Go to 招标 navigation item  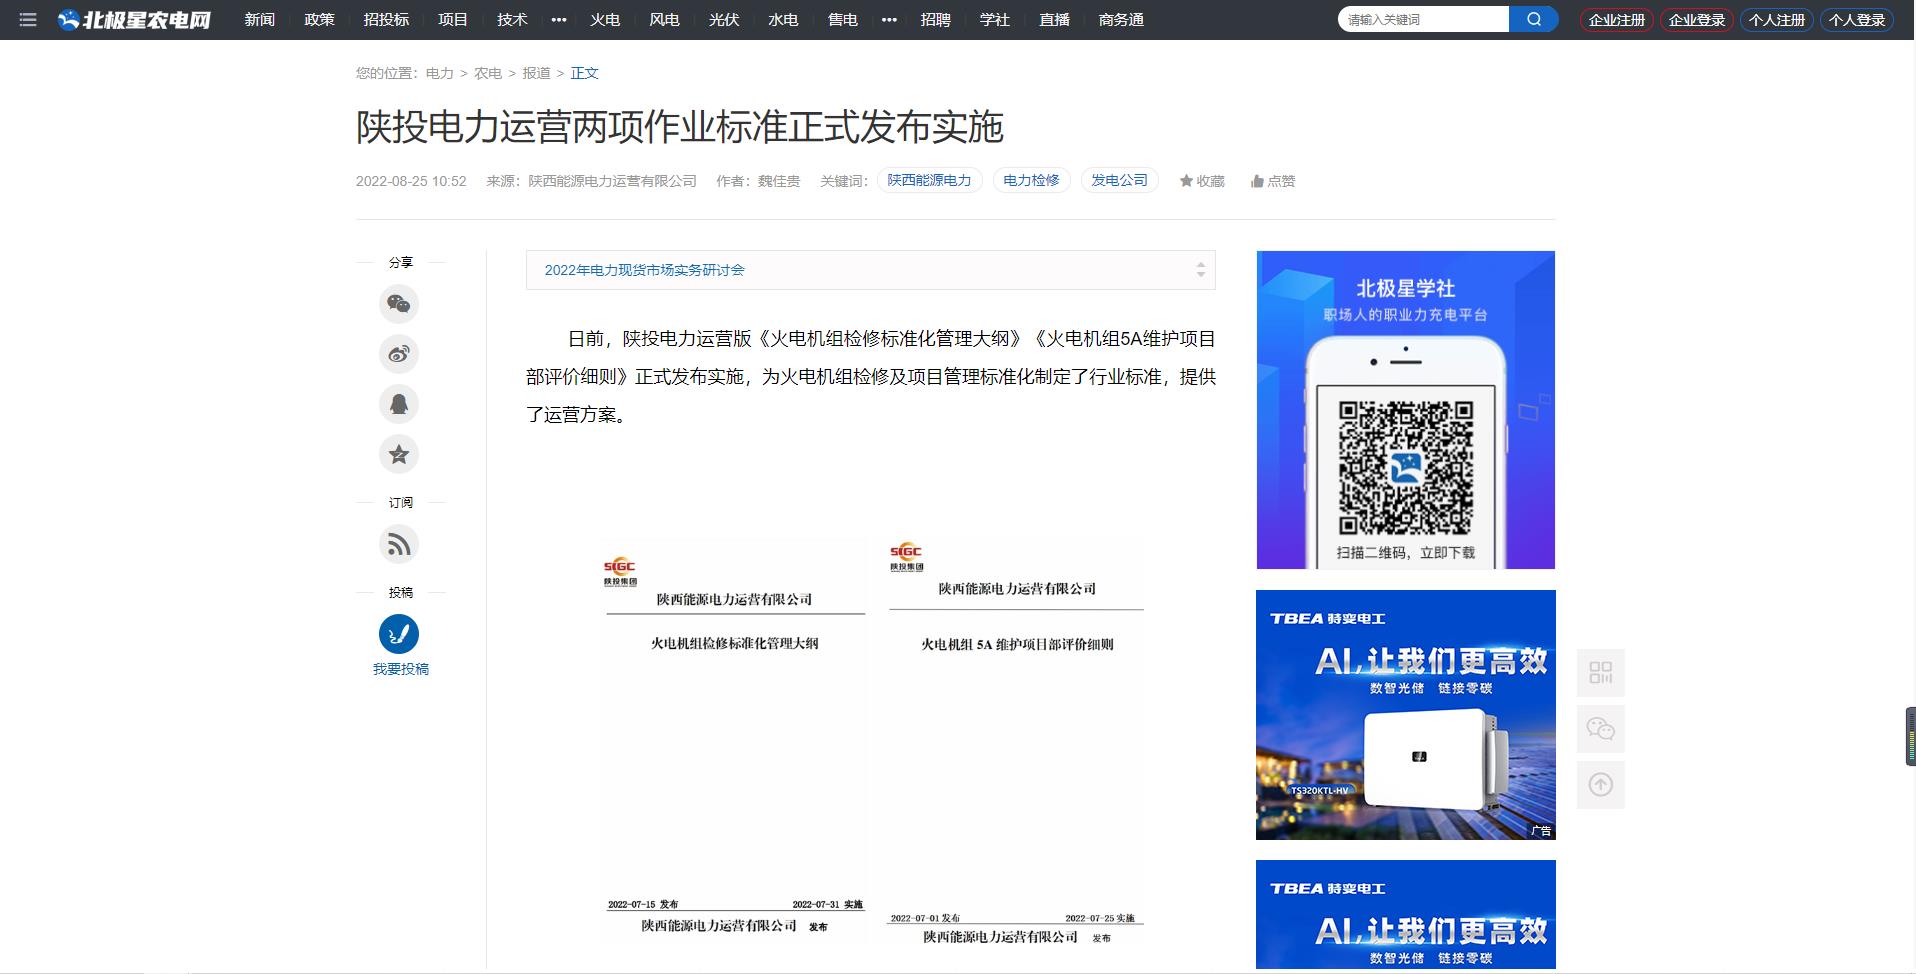[386, 20]
